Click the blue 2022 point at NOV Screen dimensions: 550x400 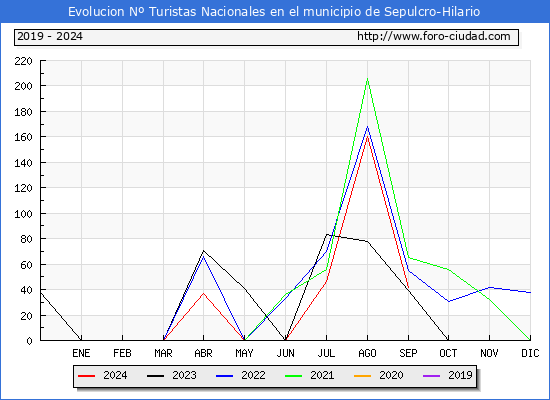click(x=489, y=287)
